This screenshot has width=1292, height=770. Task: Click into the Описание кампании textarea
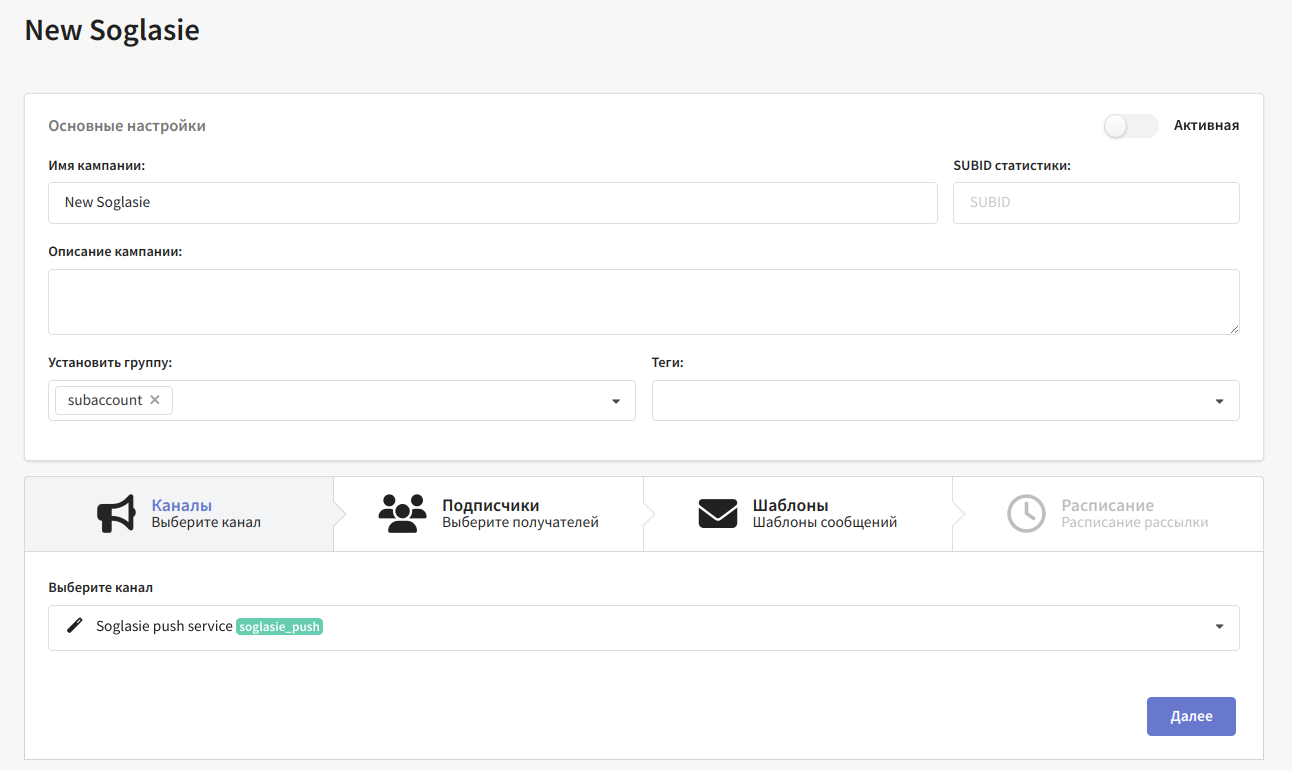click(x=644, y=302)
